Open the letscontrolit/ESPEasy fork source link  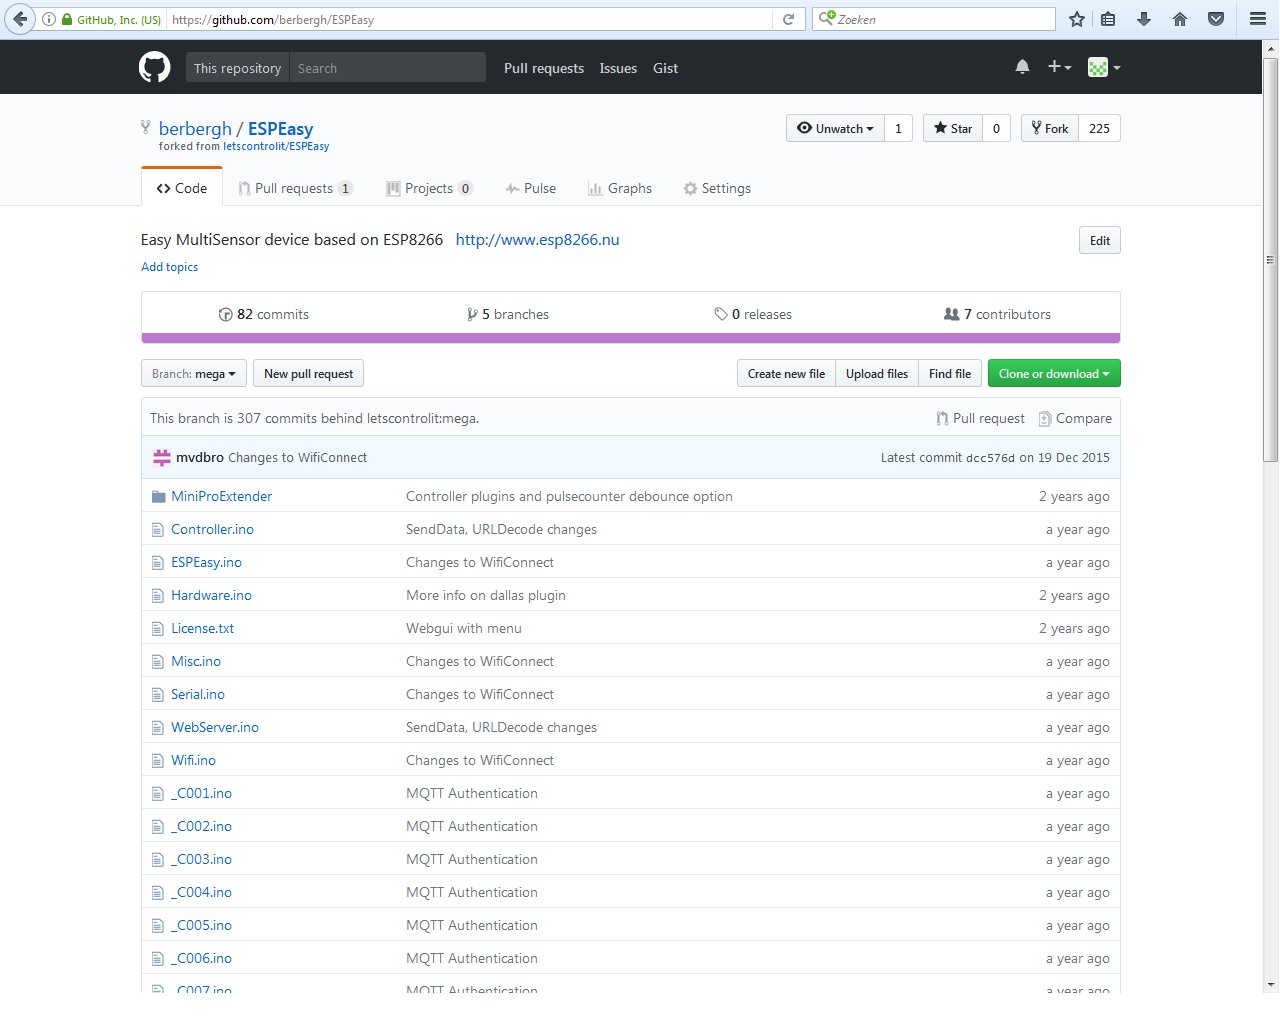point(276,146)
